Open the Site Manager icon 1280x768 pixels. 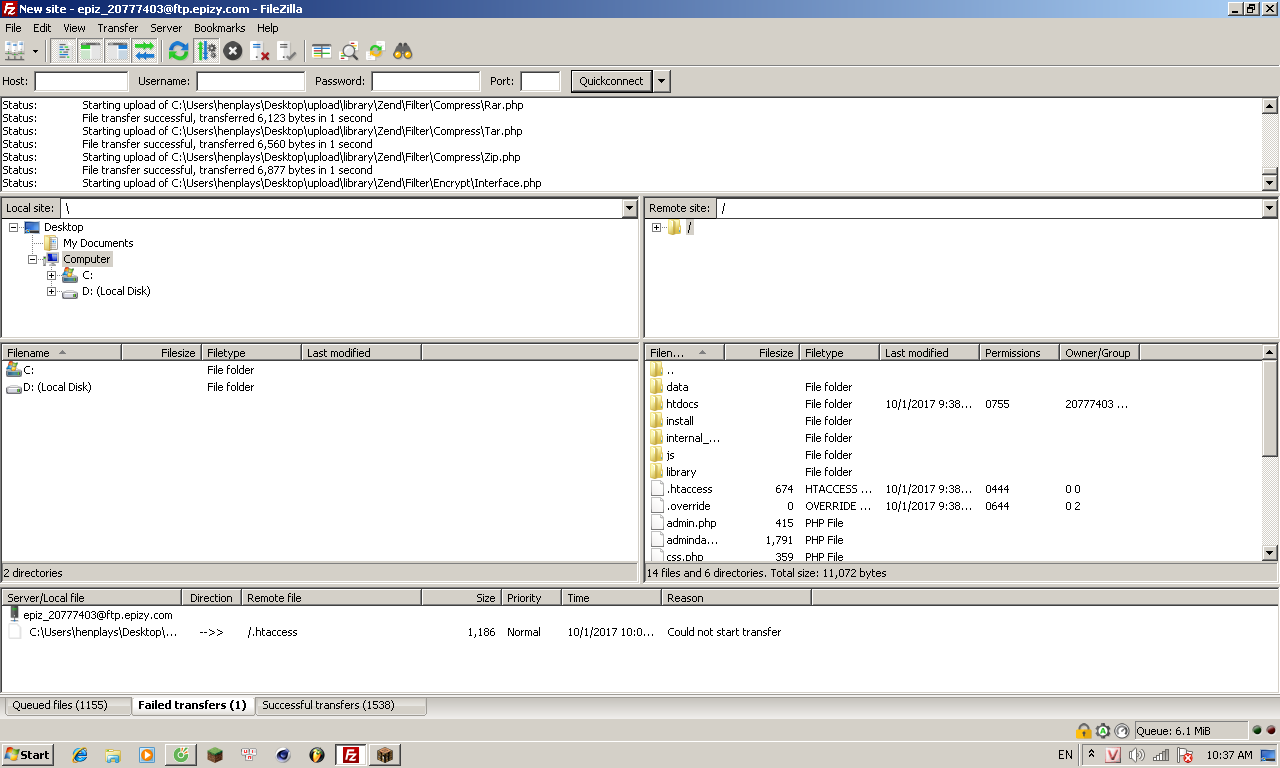pyautogui.click(x=15, y=51)
